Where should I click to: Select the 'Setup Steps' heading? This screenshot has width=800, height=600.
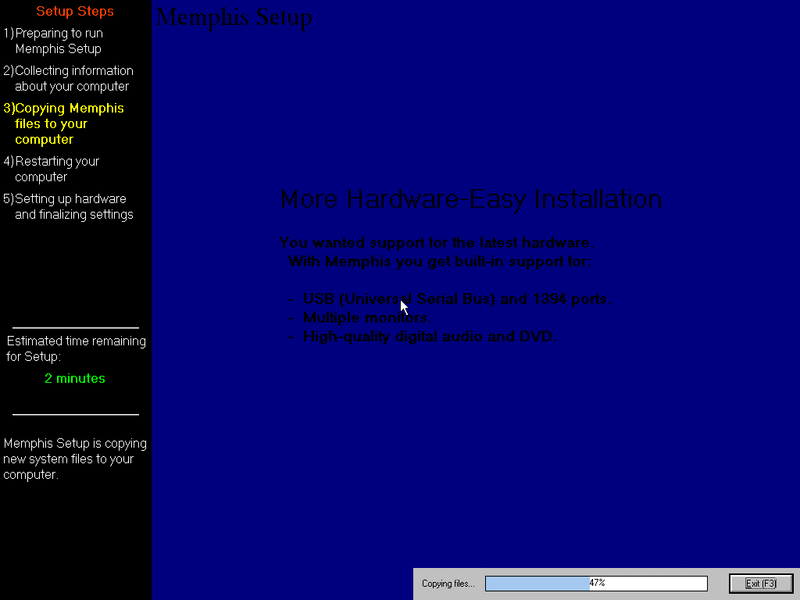coord(75,11)
